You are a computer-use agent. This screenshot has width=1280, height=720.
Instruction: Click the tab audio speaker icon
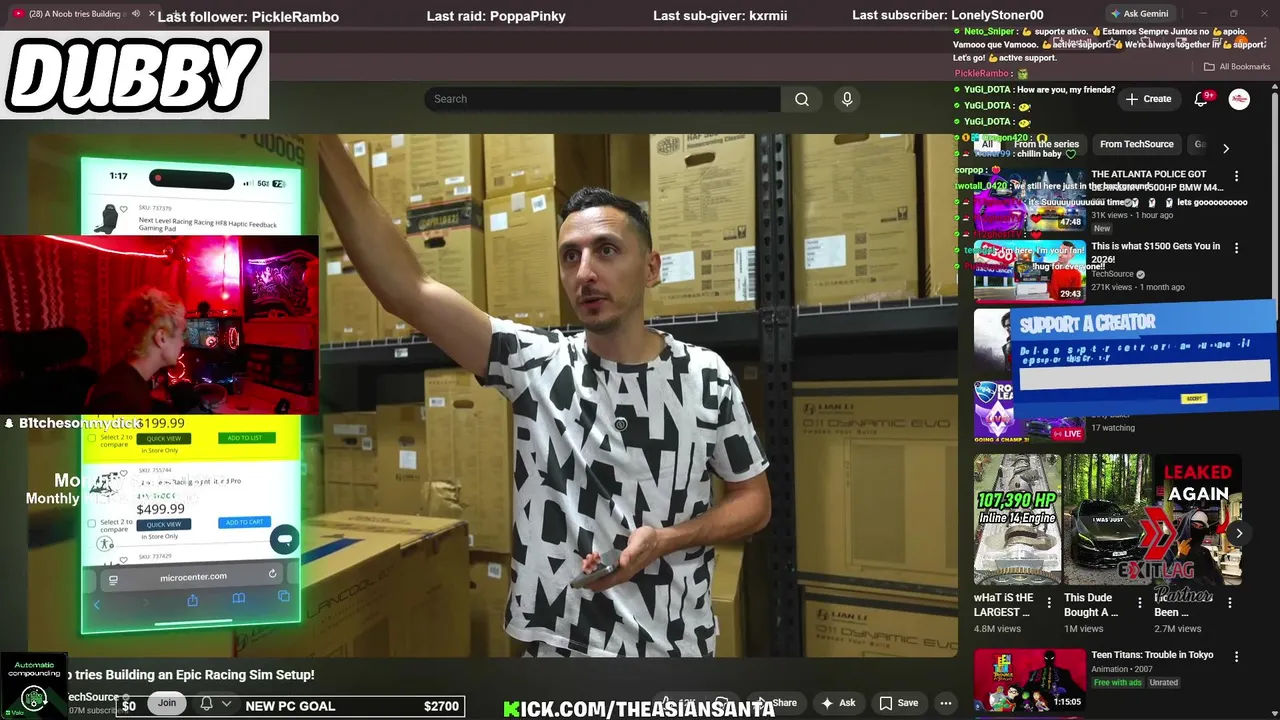click(x=135, y=14)
